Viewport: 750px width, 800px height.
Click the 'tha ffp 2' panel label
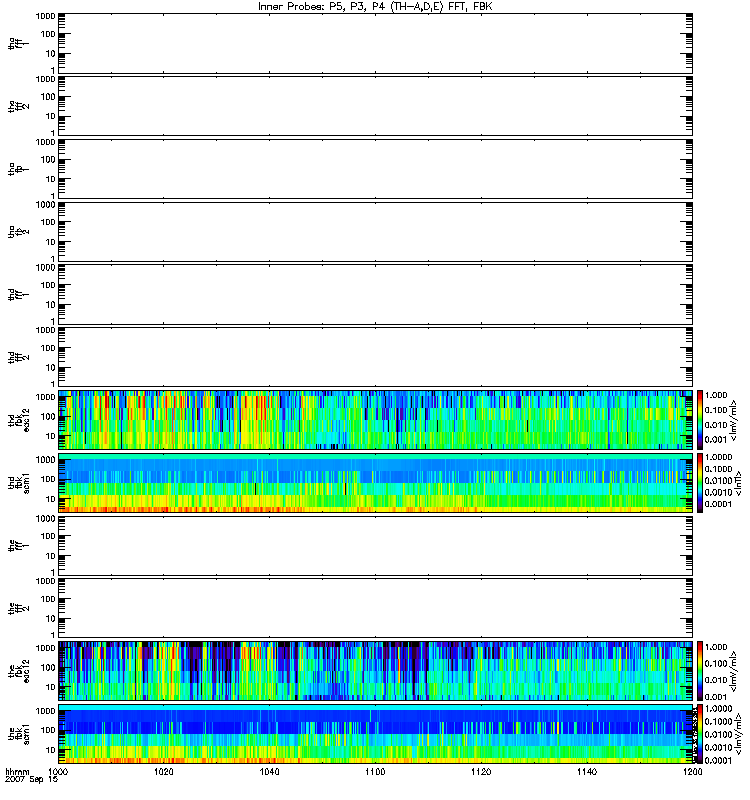pyautogui.click(x=18, y=232)
